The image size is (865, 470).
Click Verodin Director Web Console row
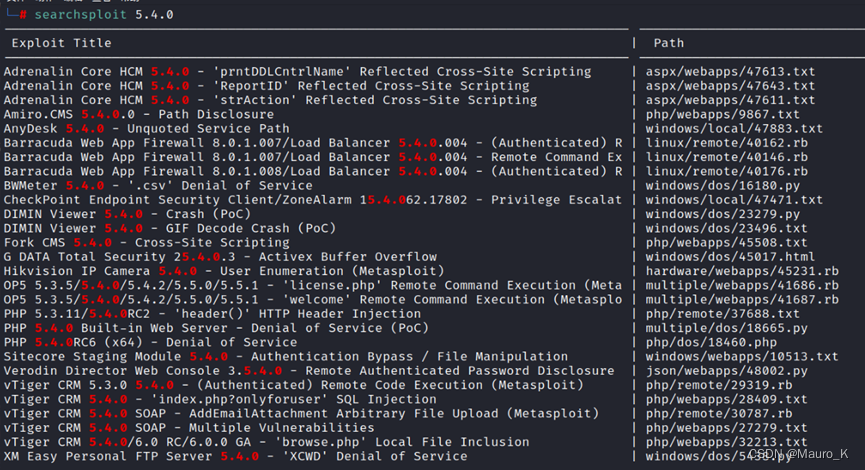[x=309, y=372]
